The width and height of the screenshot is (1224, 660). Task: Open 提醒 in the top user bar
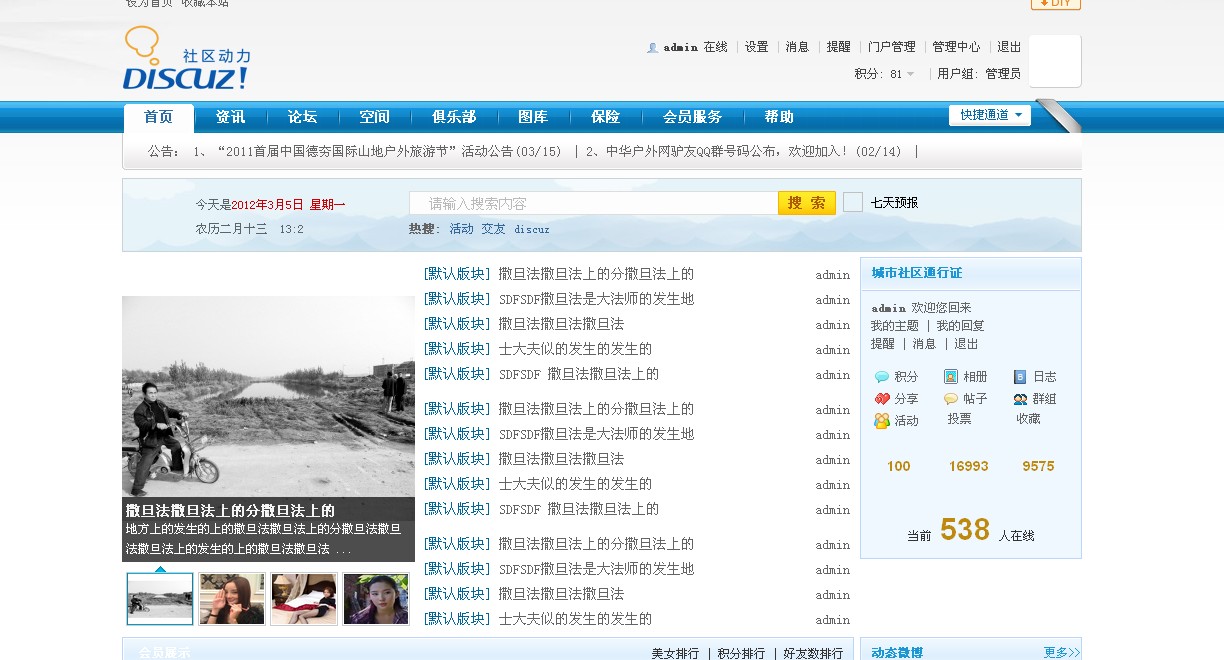click(x=838, y=47)
